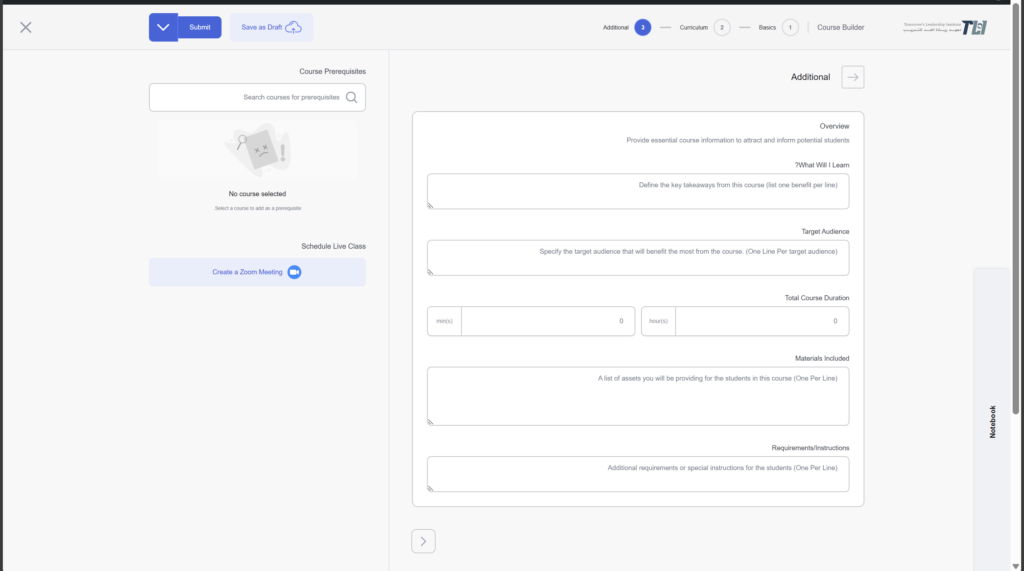Click the hour(s) duration input

760,321
